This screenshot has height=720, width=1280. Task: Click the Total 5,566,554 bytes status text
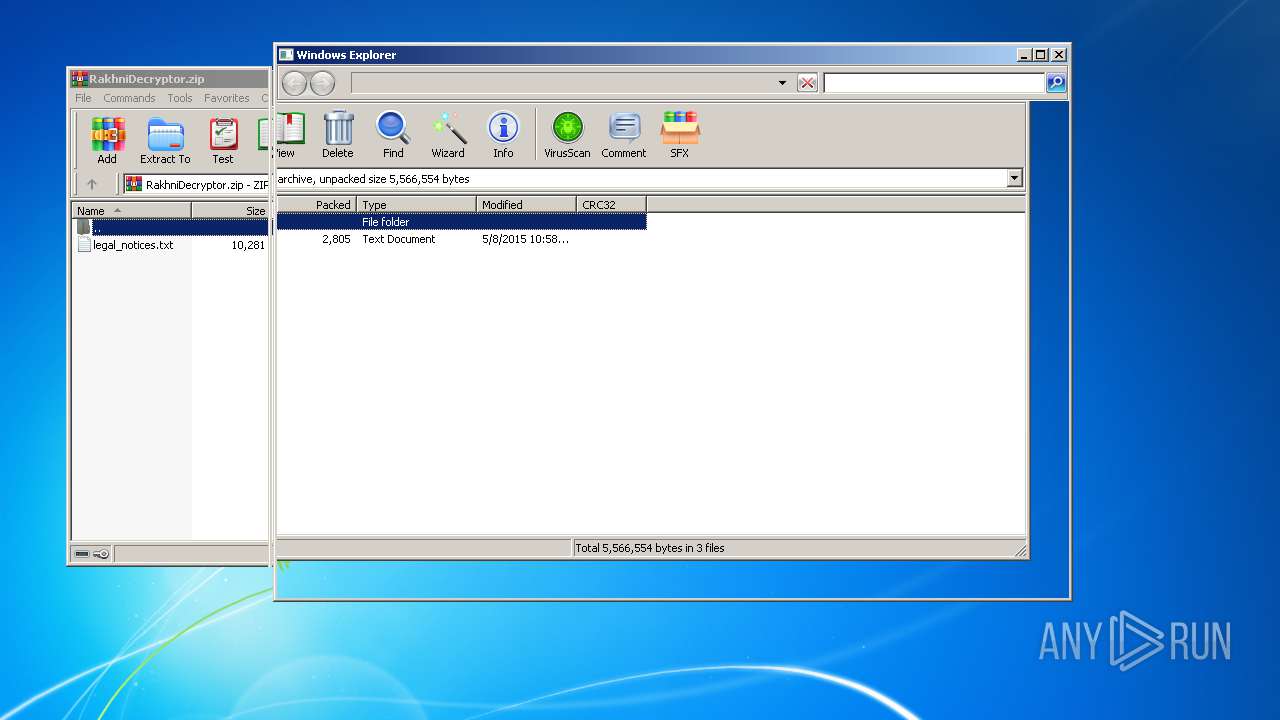click(x=650, y=548)
